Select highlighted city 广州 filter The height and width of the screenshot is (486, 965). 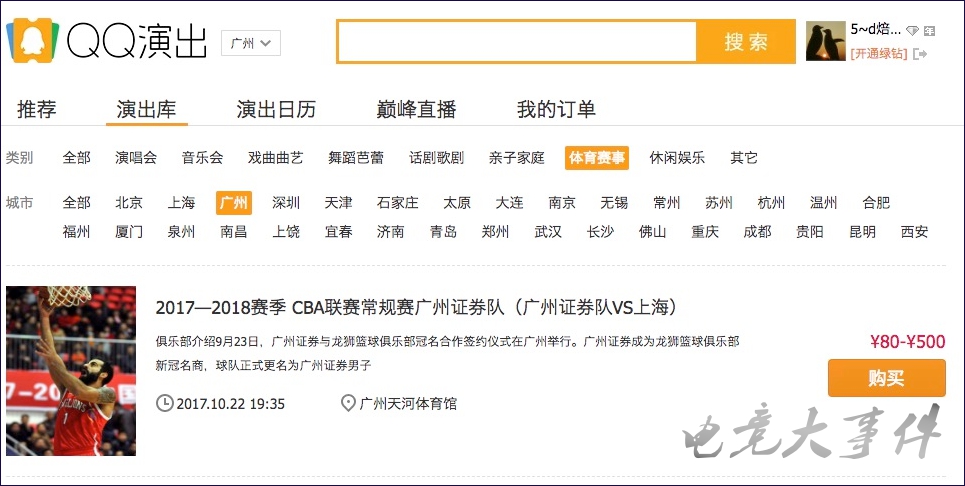(x=234, y=202)
